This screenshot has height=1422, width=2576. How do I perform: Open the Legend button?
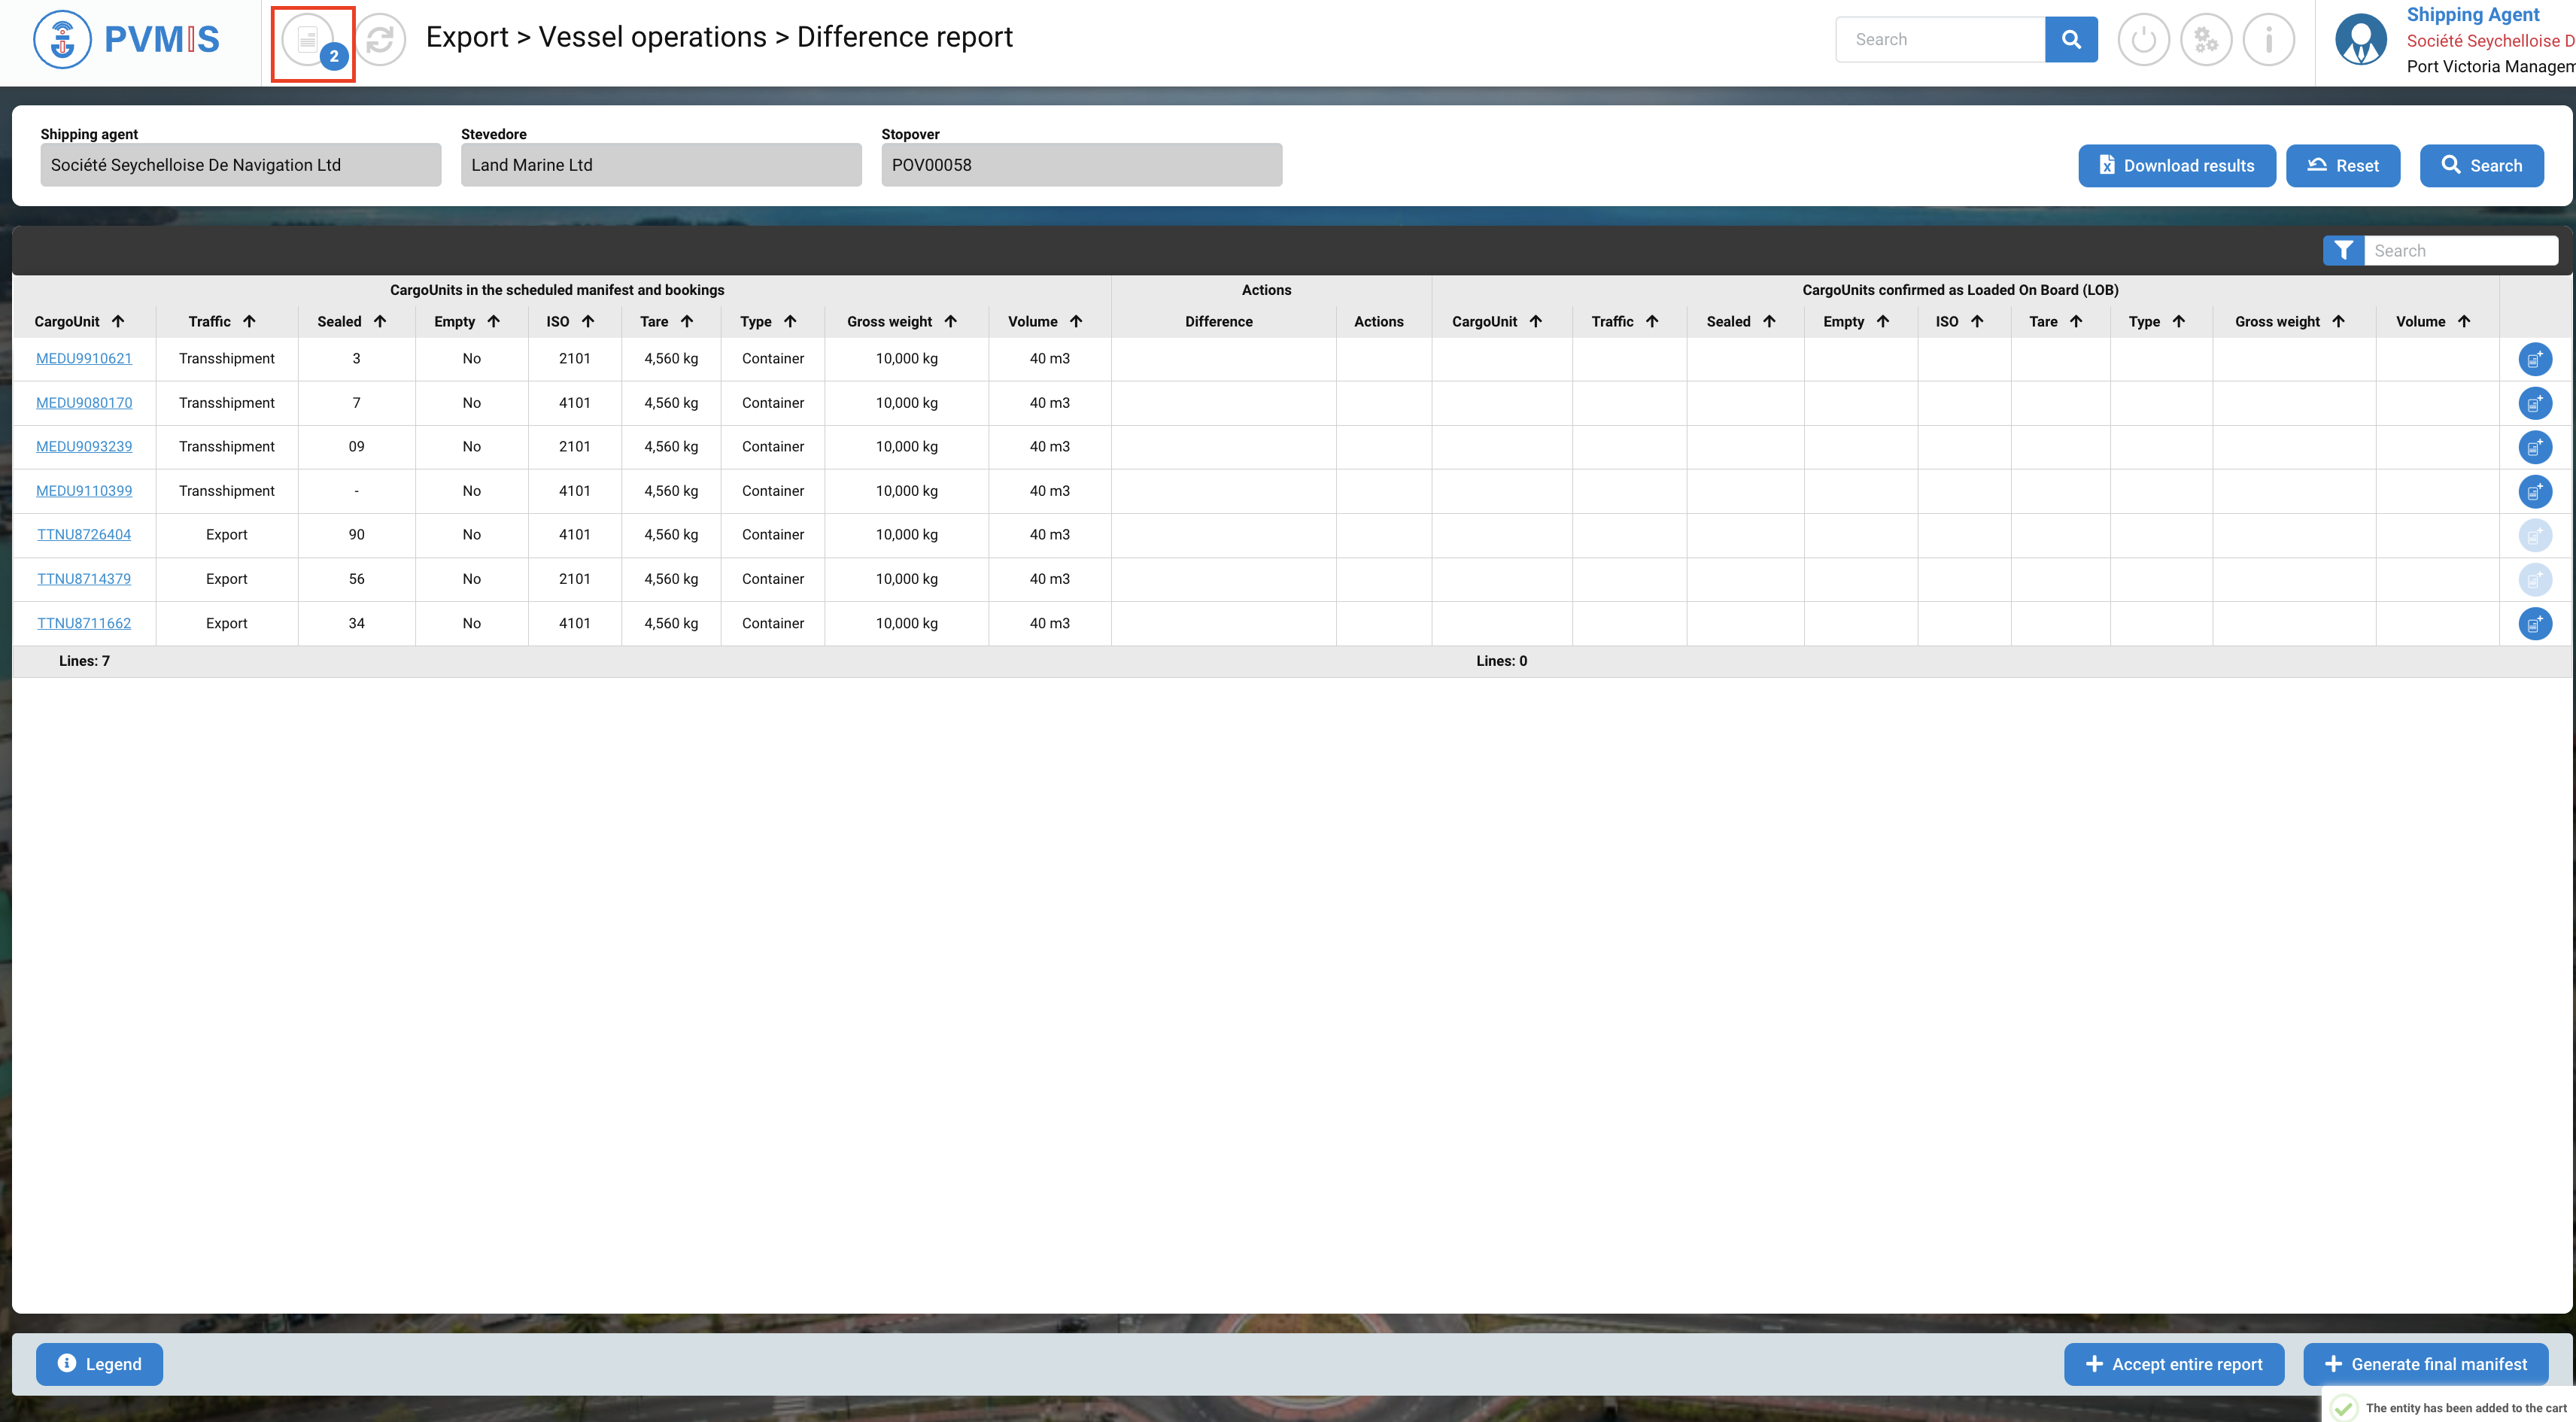tap(99, 1364)
